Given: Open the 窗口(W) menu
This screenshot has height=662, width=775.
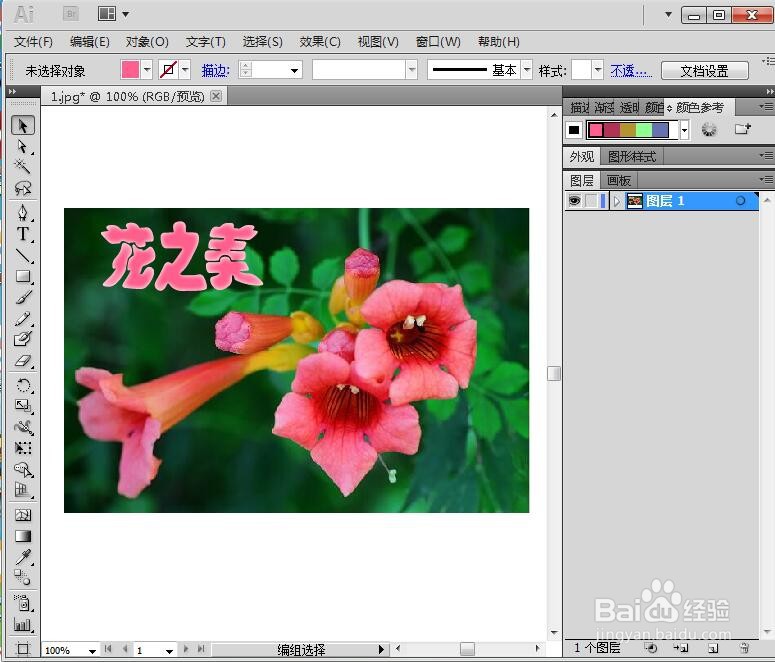Looking at the screenshot, I should [438, 42].
